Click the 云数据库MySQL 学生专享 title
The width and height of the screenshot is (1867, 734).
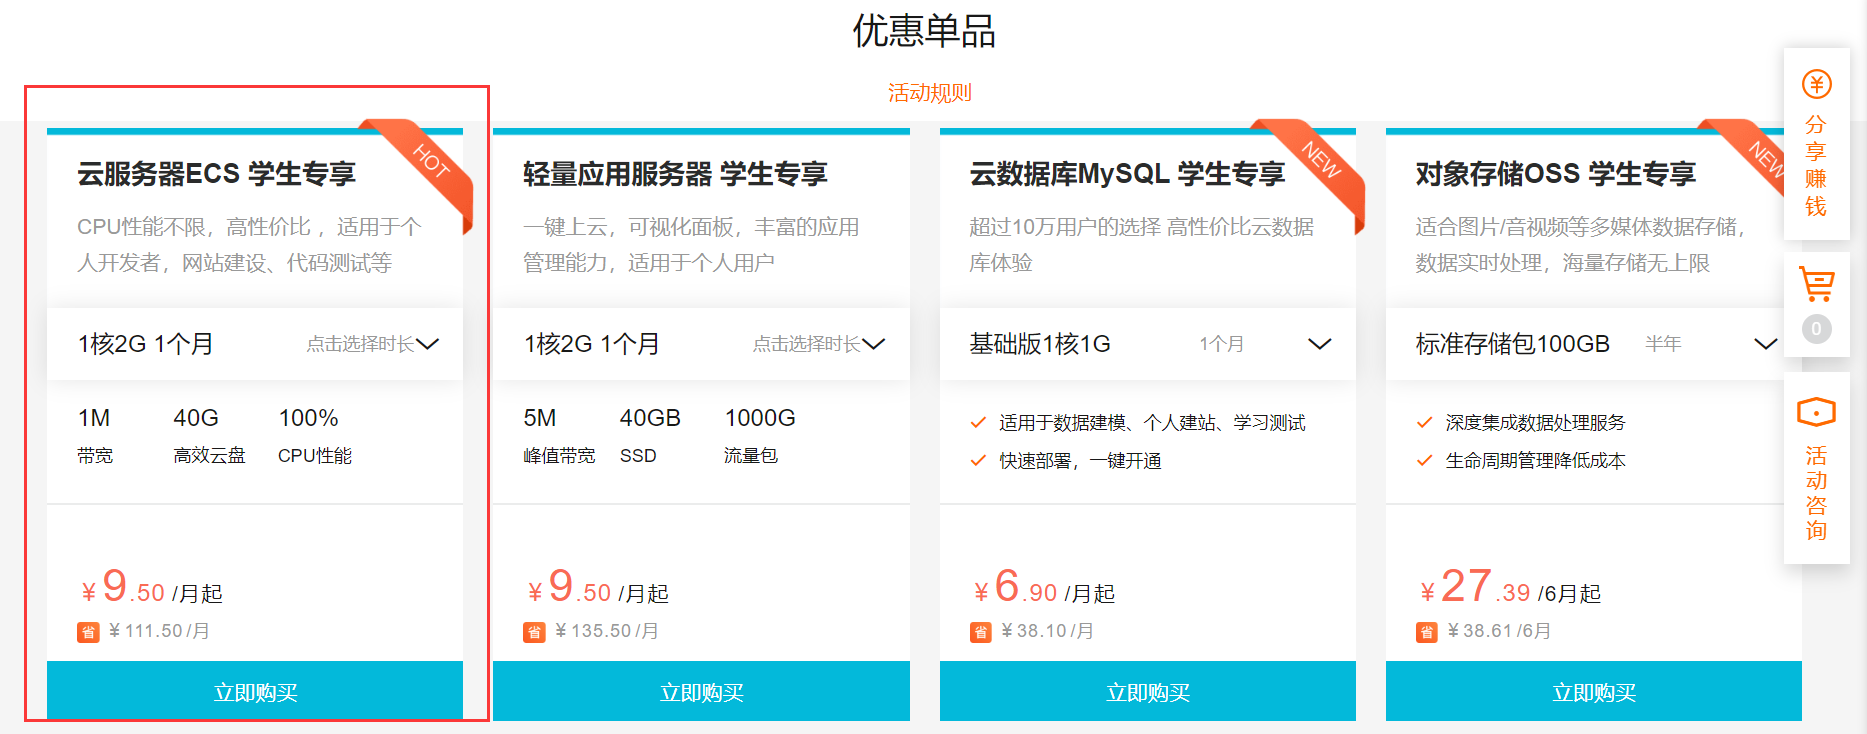pos(1127,174)
